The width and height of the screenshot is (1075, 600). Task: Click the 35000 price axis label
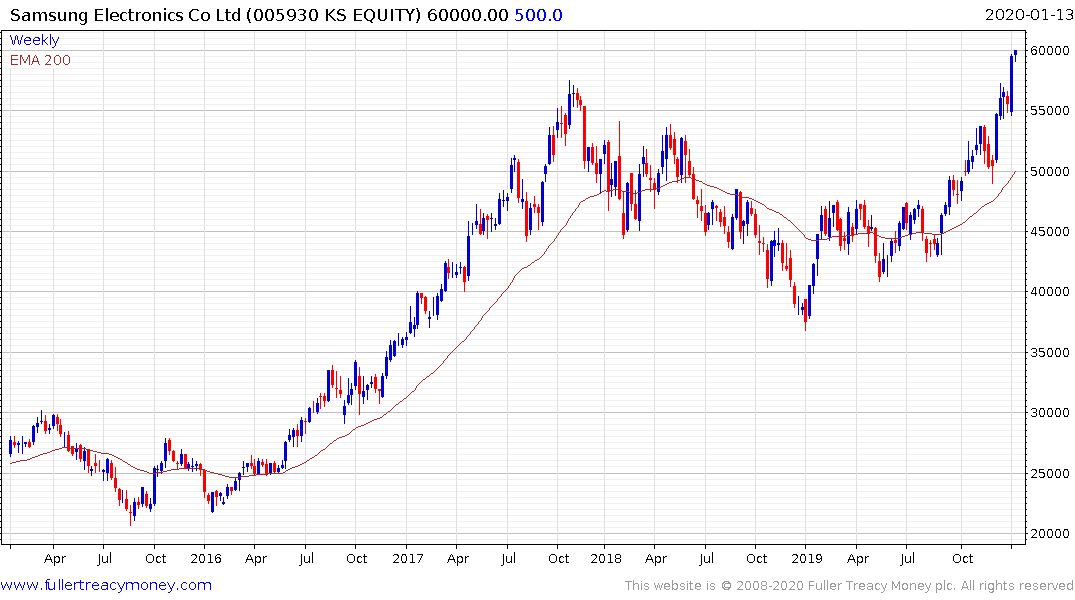coord(1049,352)
